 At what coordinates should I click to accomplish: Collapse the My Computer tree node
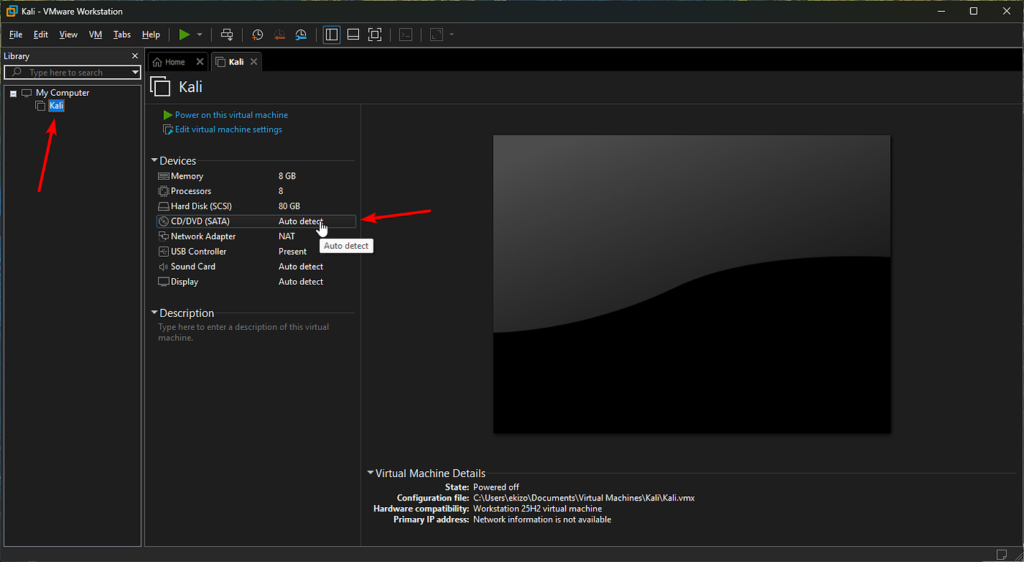(x=13, y=93)
